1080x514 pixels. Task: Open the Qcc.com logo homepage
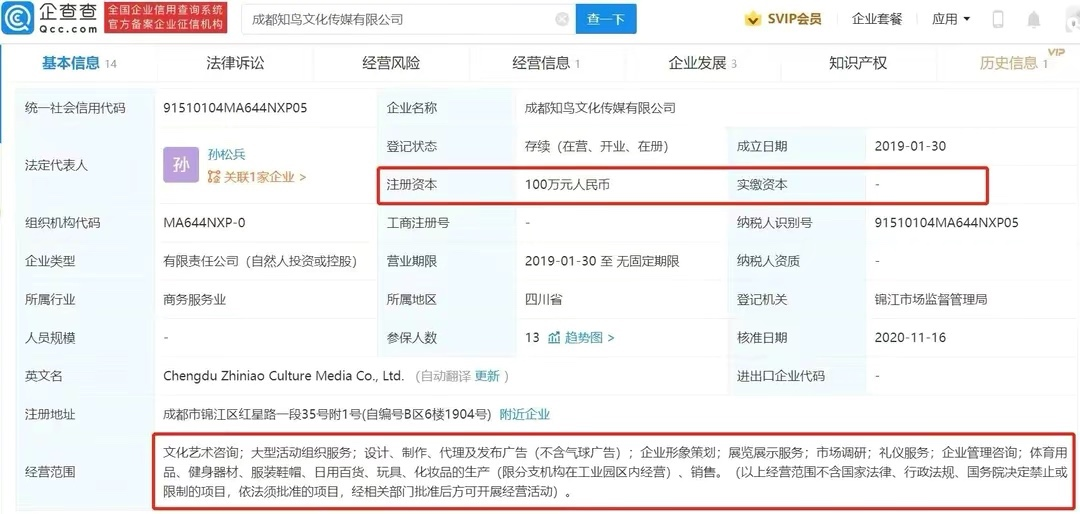click(50, 18)
